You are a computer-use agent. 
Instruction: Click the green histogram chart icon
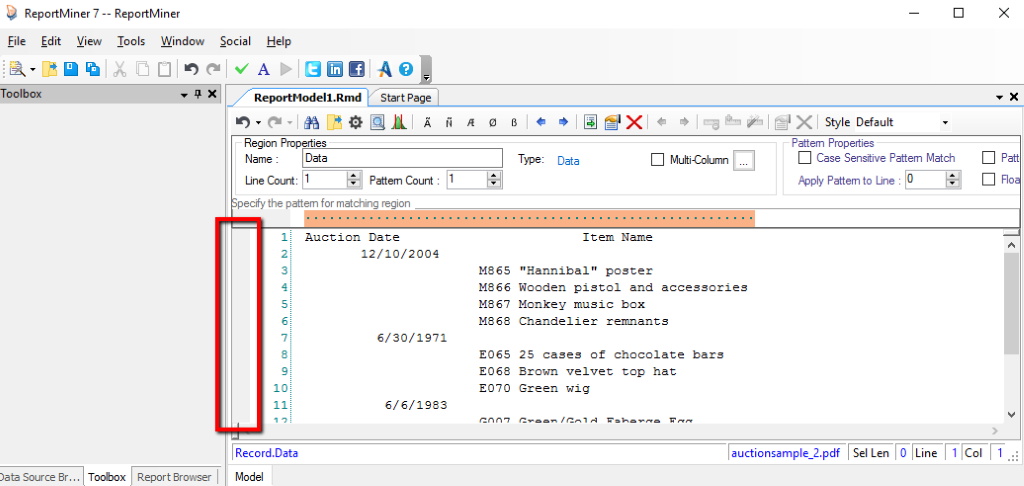[399, 122]
